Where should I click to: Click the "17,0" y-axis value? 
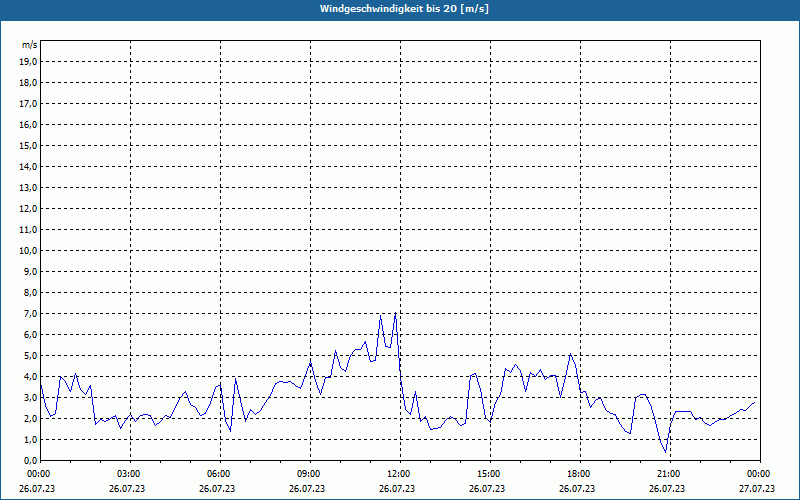click(x=28, y=104)
